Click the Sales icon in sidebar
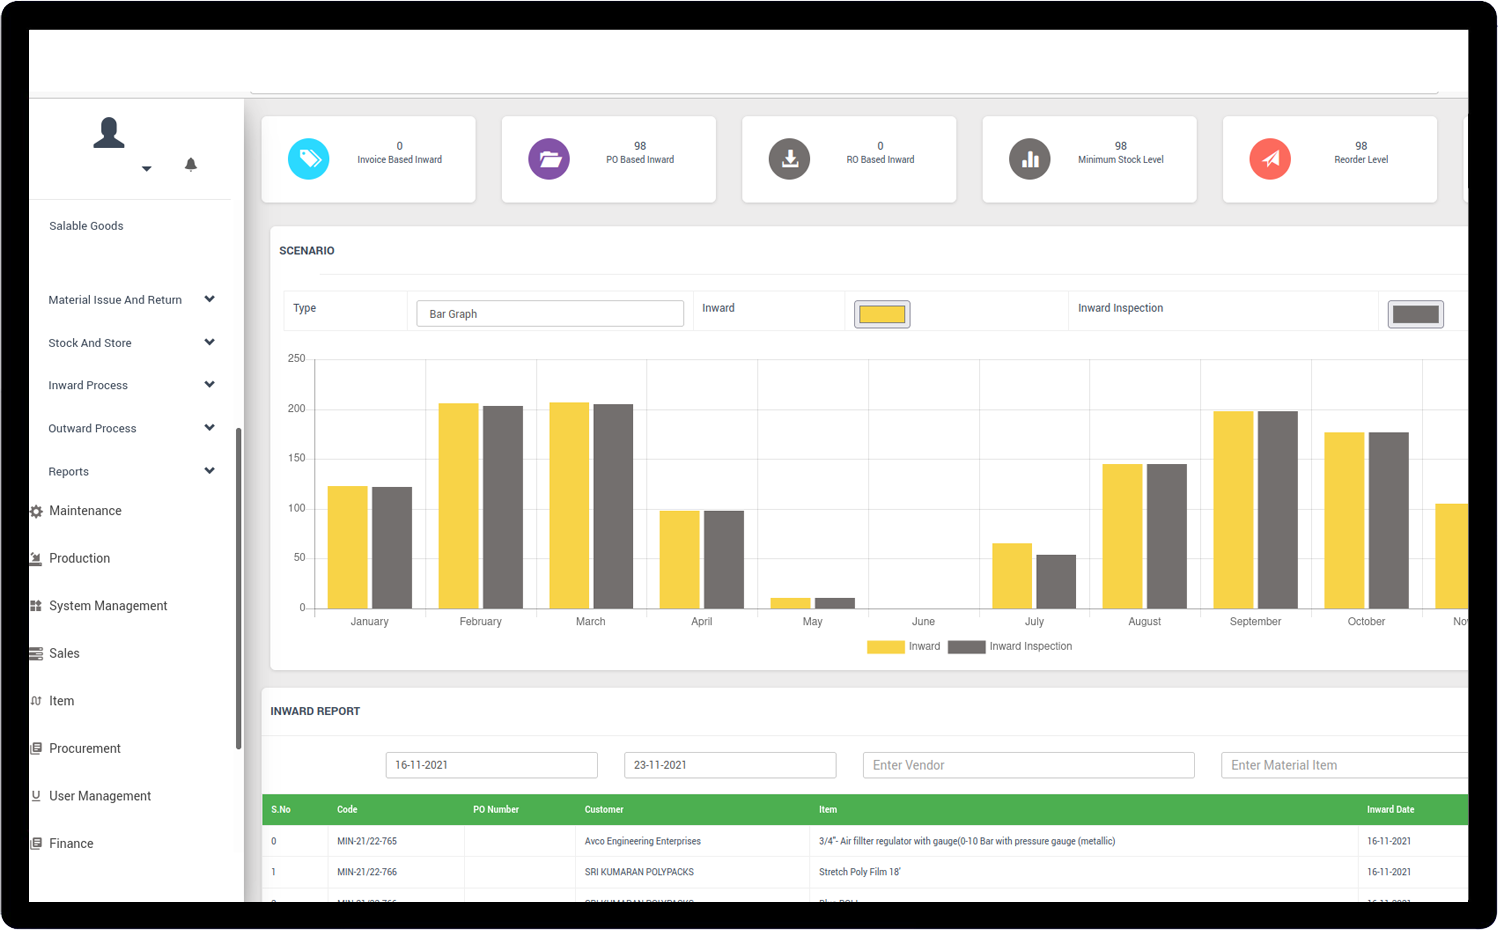The height and width of the screenshot is (930, 1499). (36, 654)
